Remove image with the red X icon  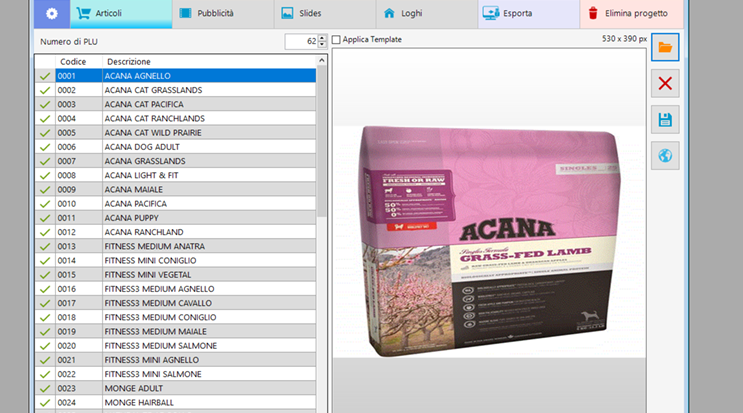coord(665,83)
